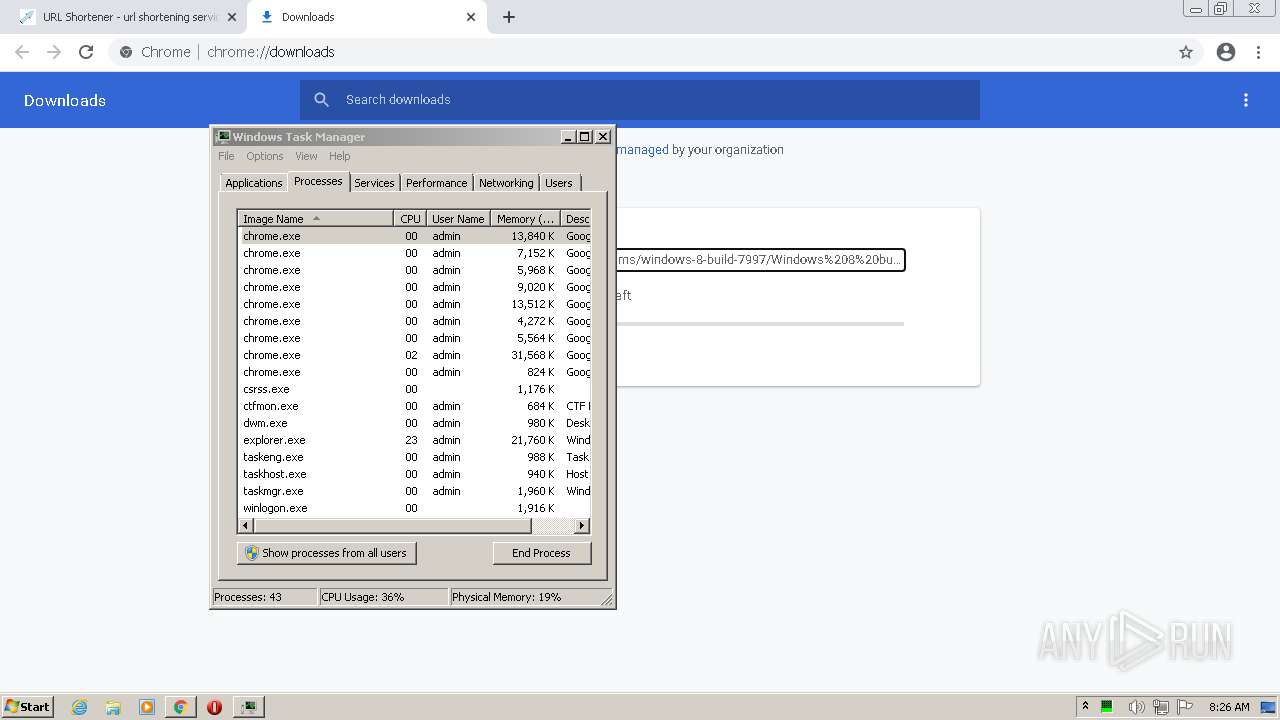Image resolution: width=1280 pixels, height=720 pixels.
Task: Reload the Downloads page
Action: (x=86, y=52)
